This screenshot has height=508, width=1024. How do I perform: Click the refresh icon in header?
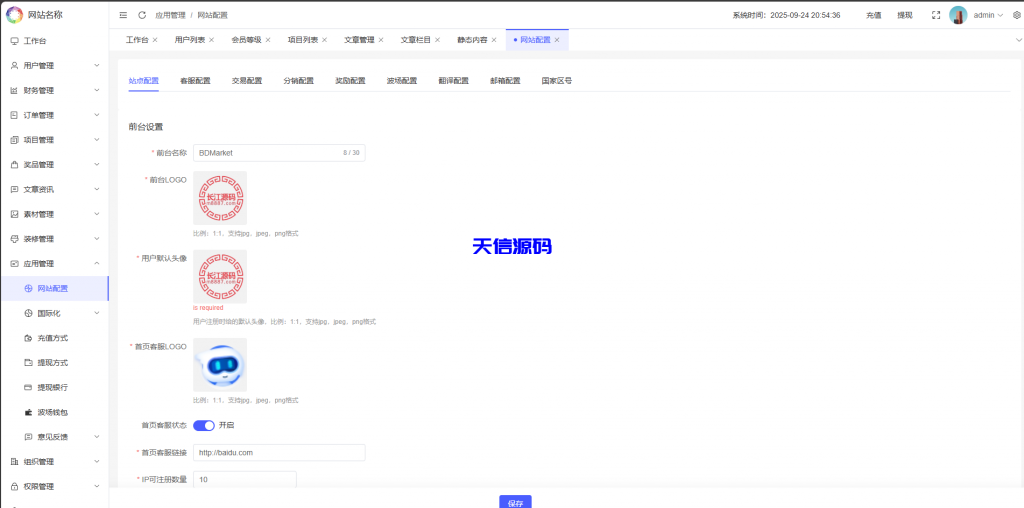(x=142, y=15)
